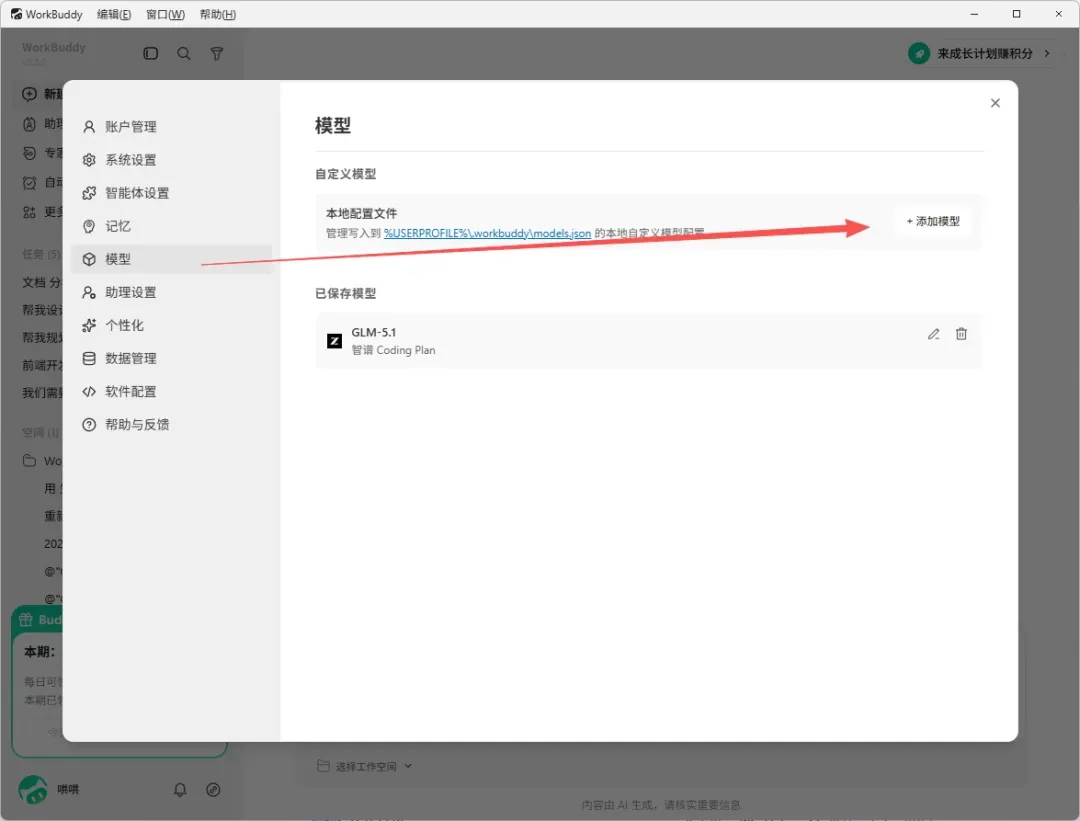Open 账户管理 settings section
Viewport: 1080px width, 821px height.
(x=171, y=127)
